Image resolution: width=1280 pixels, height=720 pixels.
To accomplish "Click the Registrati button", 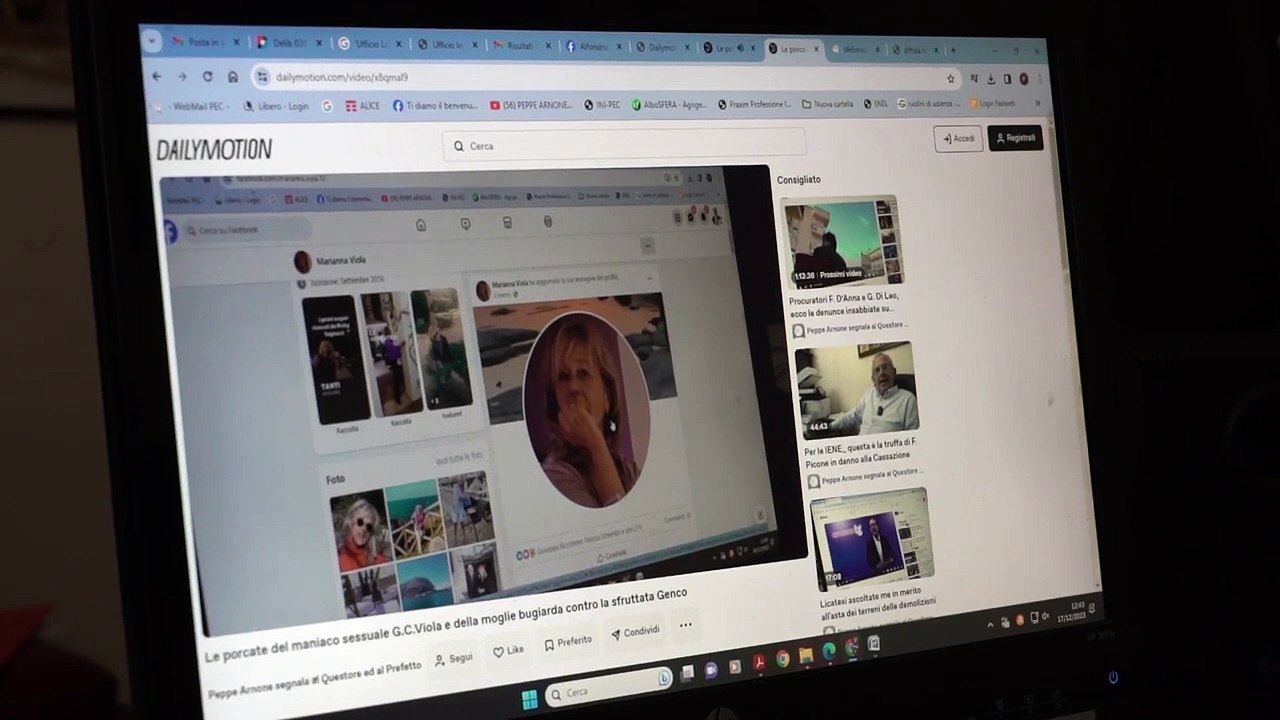I will [1015, 138].
